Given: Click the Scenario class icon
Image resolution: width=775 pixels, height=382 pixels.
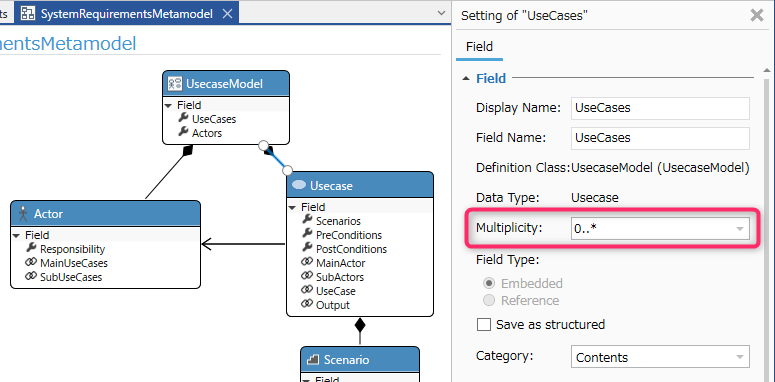Looking at the screenshot, I should point(312,360).
